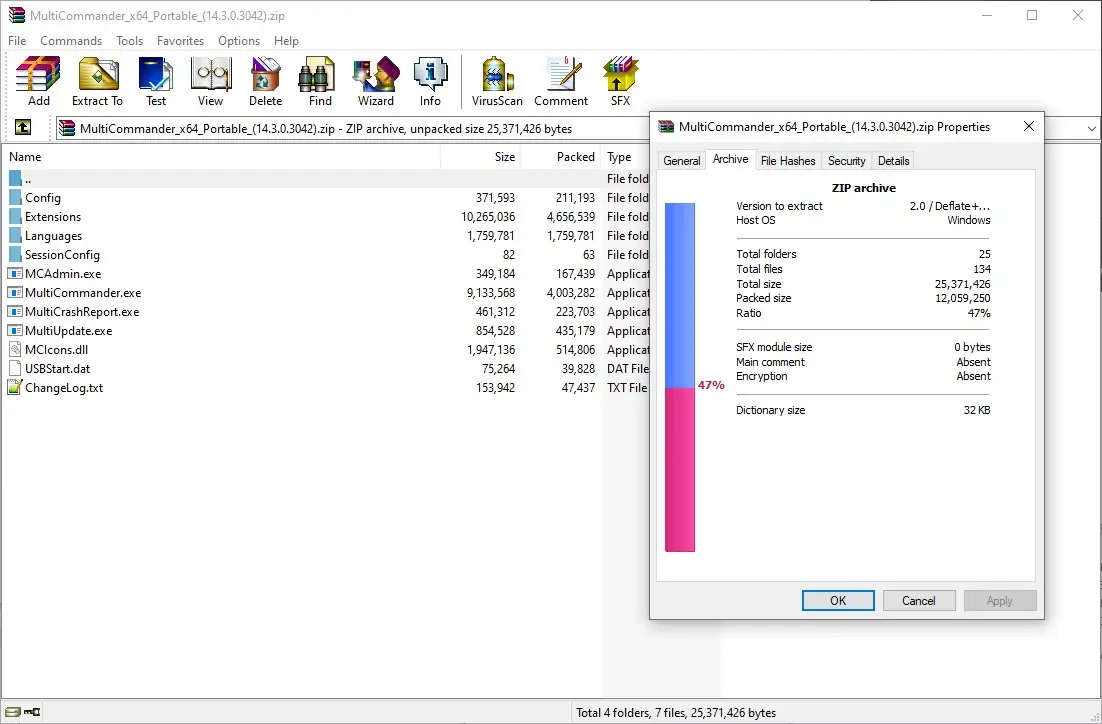Open the View toolbar icon
Image resolution: width=1102 pixels, height=724 pixels.
click(210, 80)
